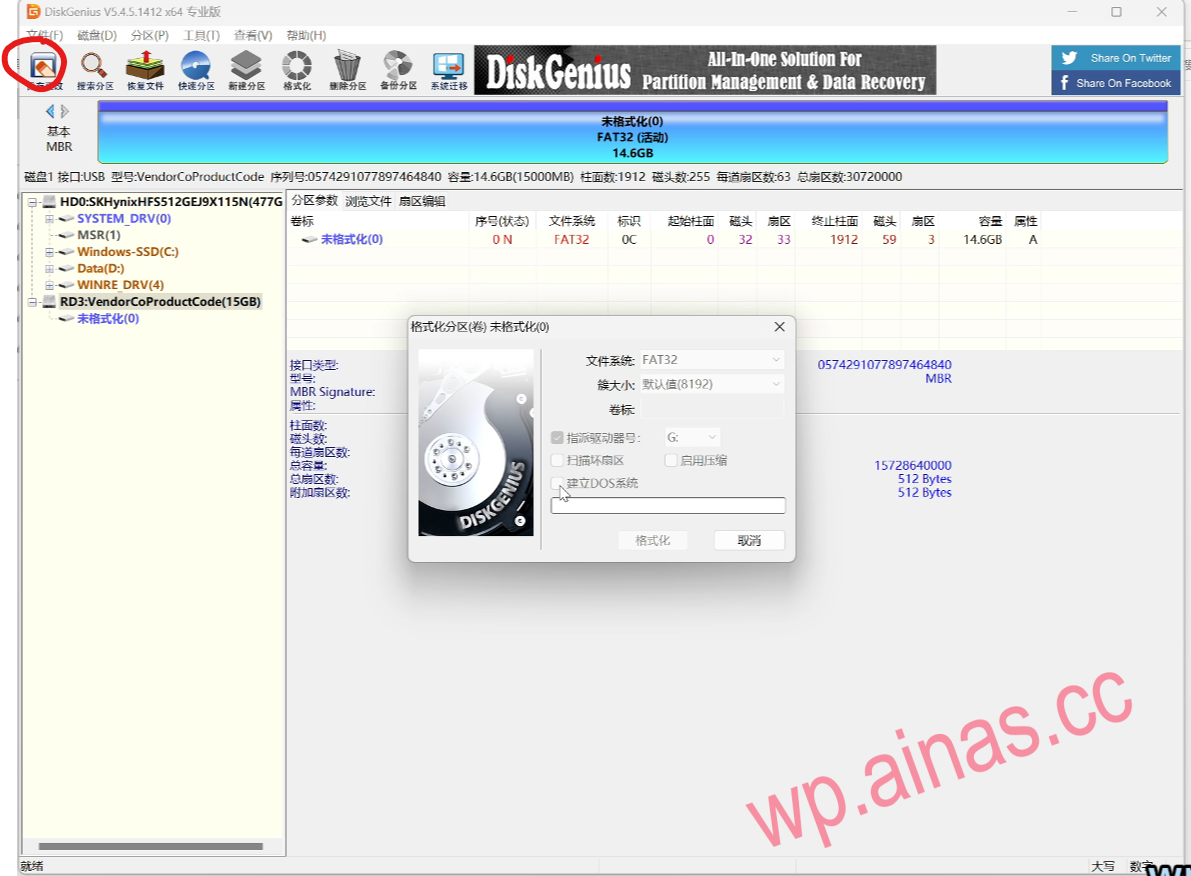Open the 工具(T) menu

pos(201,36)
